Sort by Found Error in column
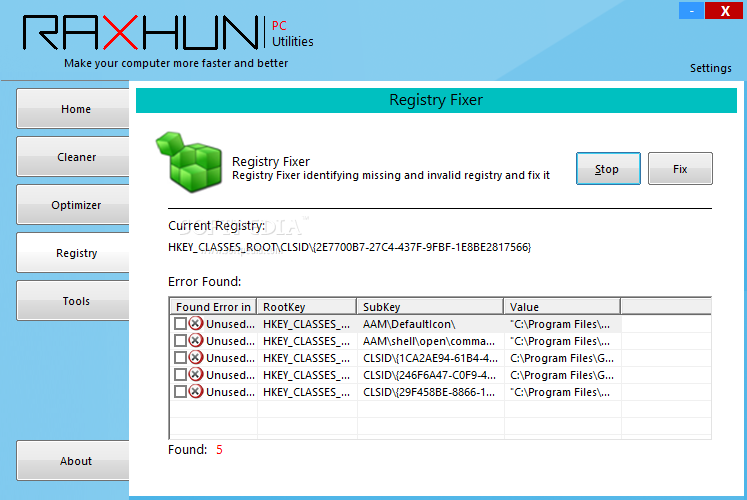747x500 pixels. [213, 307]
